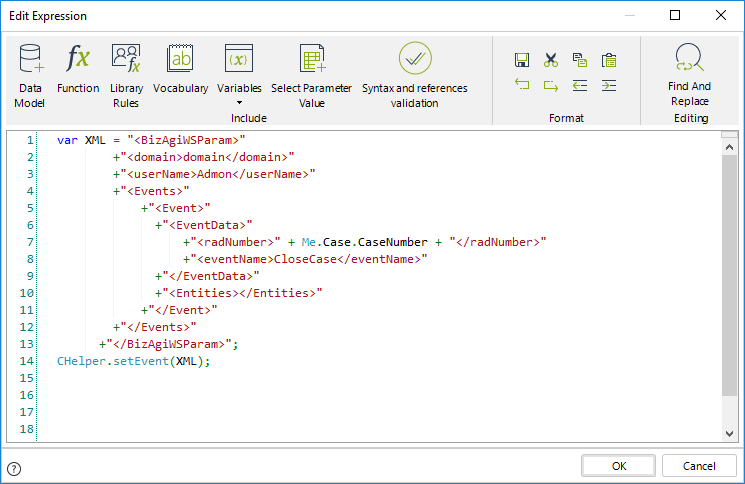
Task: Increase indent of selected lines
Action: (609, 85)
